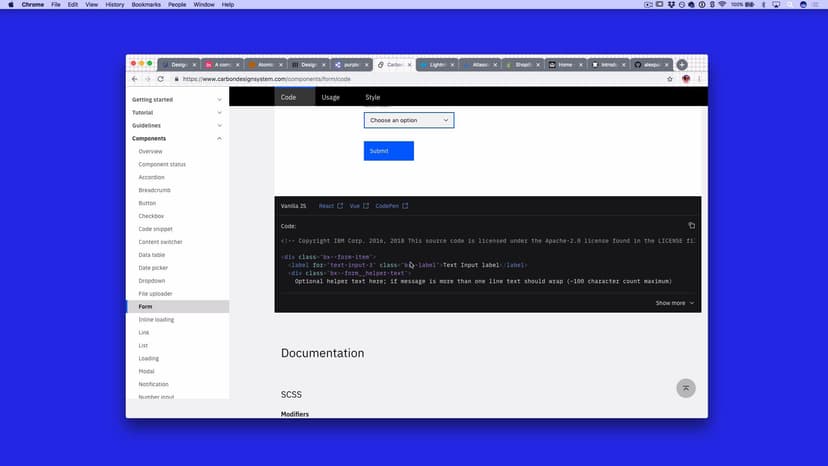The height and width of the screenshot is (466, 828).
Task: Switch to the Usage tab
Action: click(x=330, y=97)
